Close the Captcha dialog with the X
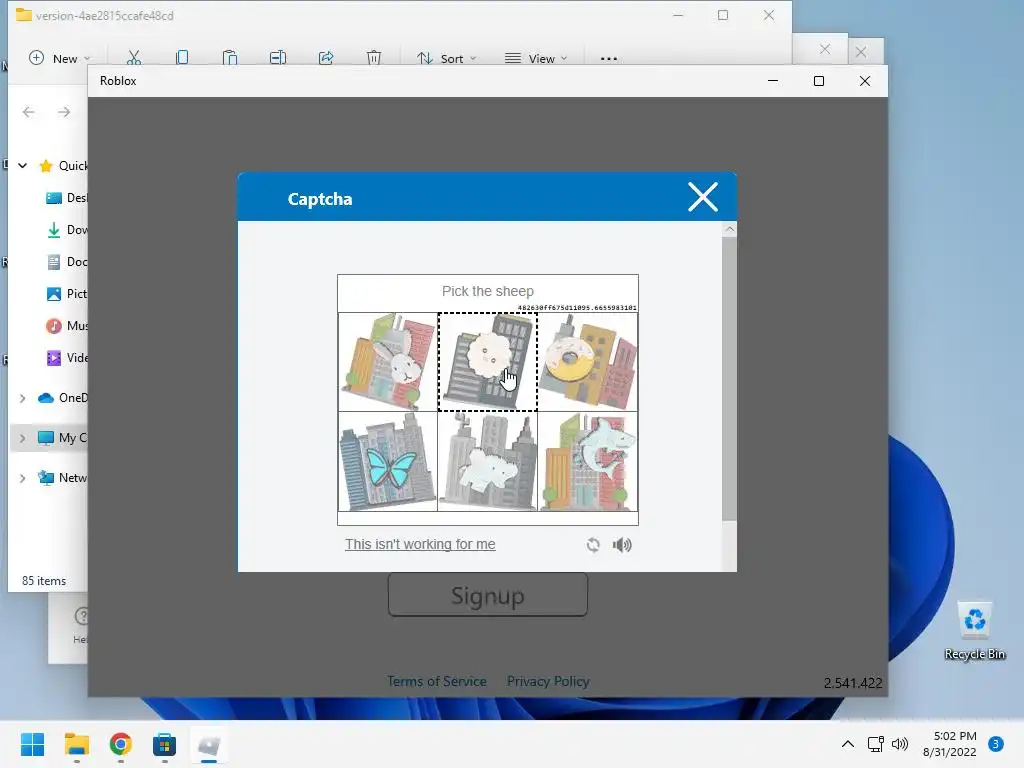Screen dimensions: 1024x768 click(x=703, y=197)
